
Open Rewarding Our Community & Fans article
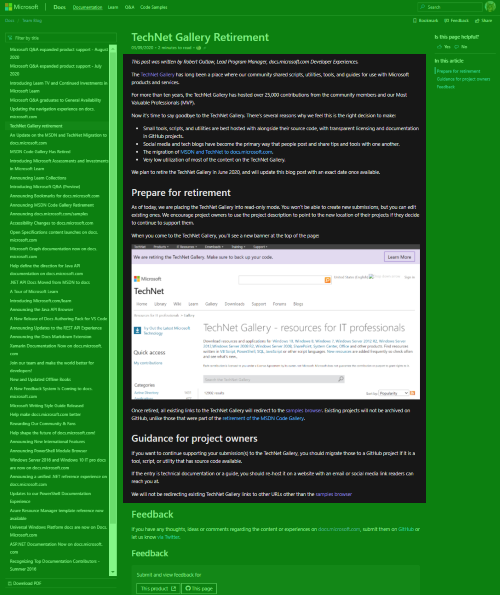42,423
